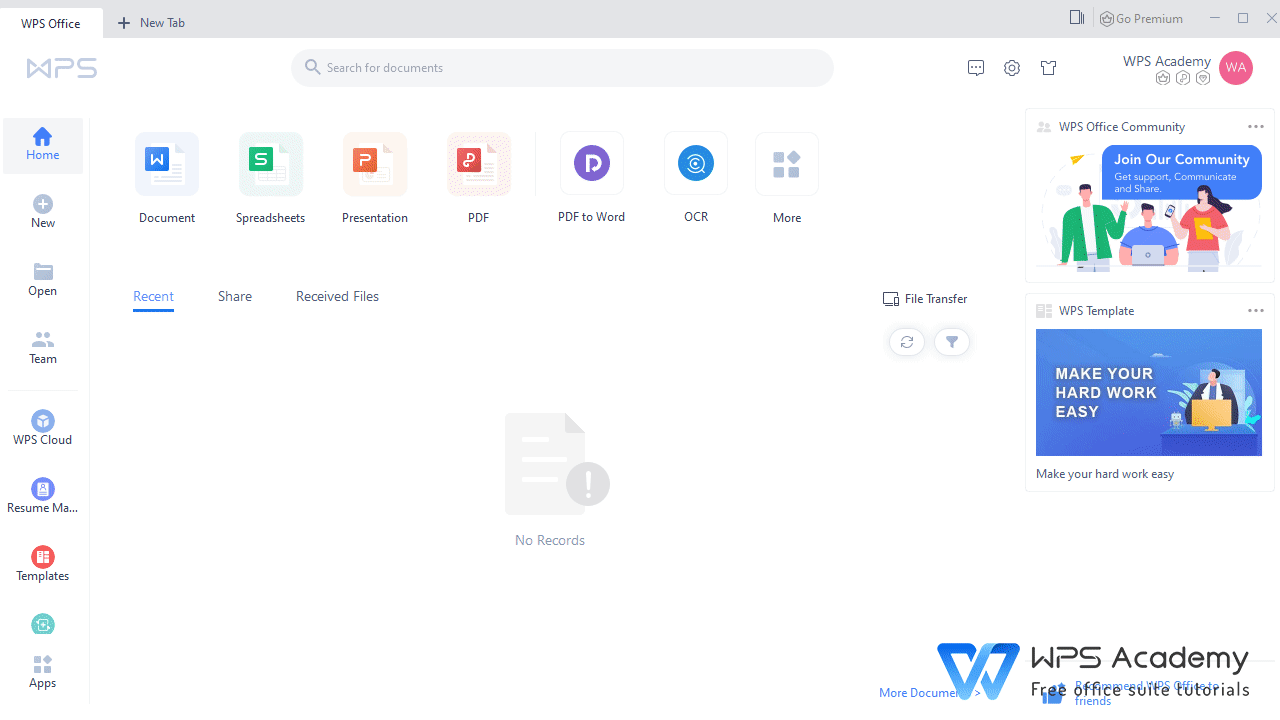Toggle multi-window view mode
Image resolution: width=1280 pixels, height=720 pixels.
tap(1075, 17)
